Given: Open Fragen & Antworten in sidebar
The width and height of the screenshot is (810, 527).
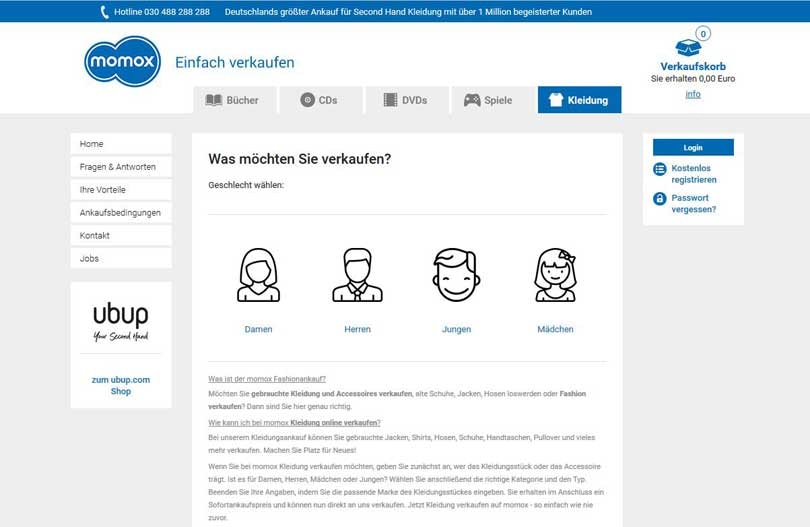Looking at the screenshot, I should tap(120, 167).
